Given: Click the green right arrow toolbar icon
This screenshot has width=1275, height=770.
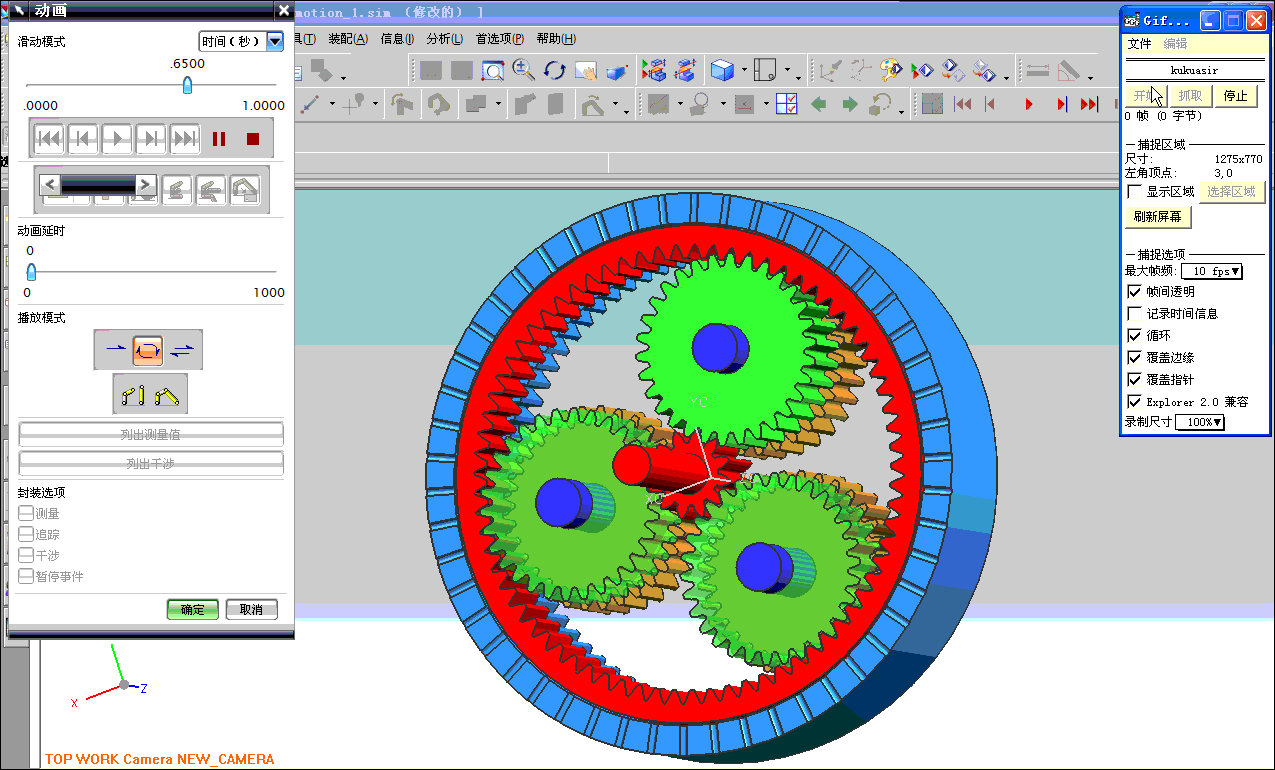Looking at the screenshot, I should coord(849,103).
